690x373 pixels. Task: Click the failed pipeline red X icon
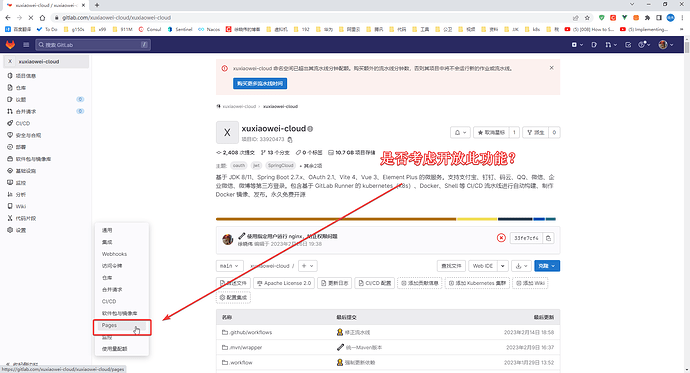click(x=501, y=238)
